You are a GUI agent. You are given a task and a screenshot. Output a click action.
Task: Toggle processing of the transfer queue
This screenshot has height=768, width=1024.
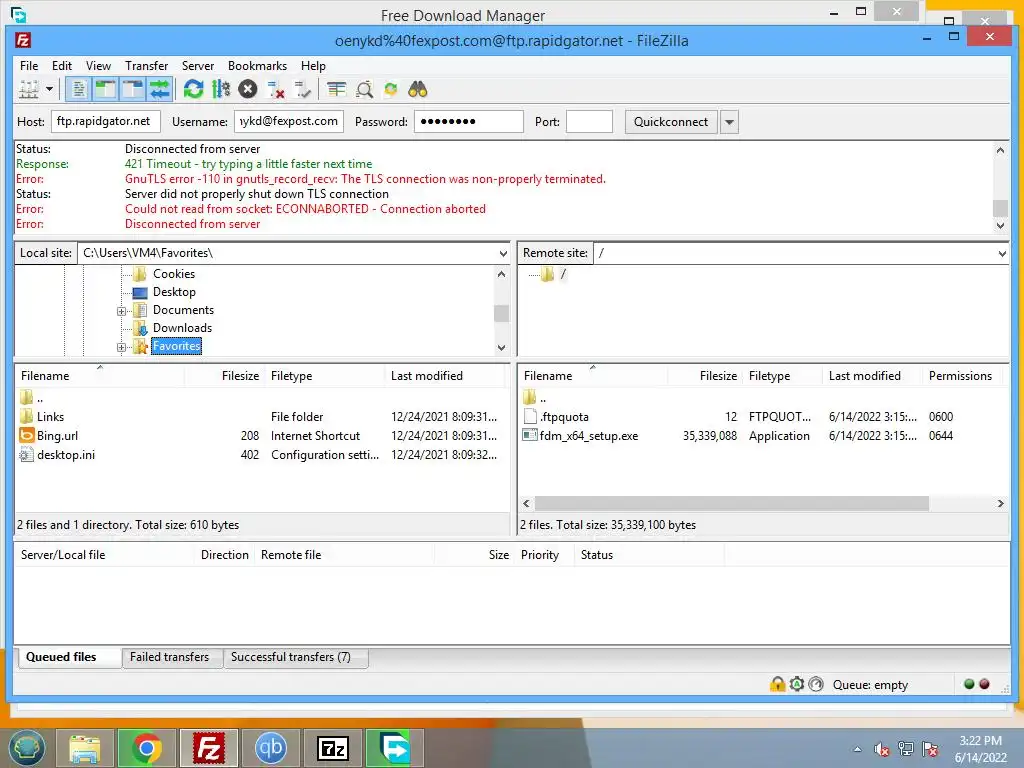click(x=221, y=89)
